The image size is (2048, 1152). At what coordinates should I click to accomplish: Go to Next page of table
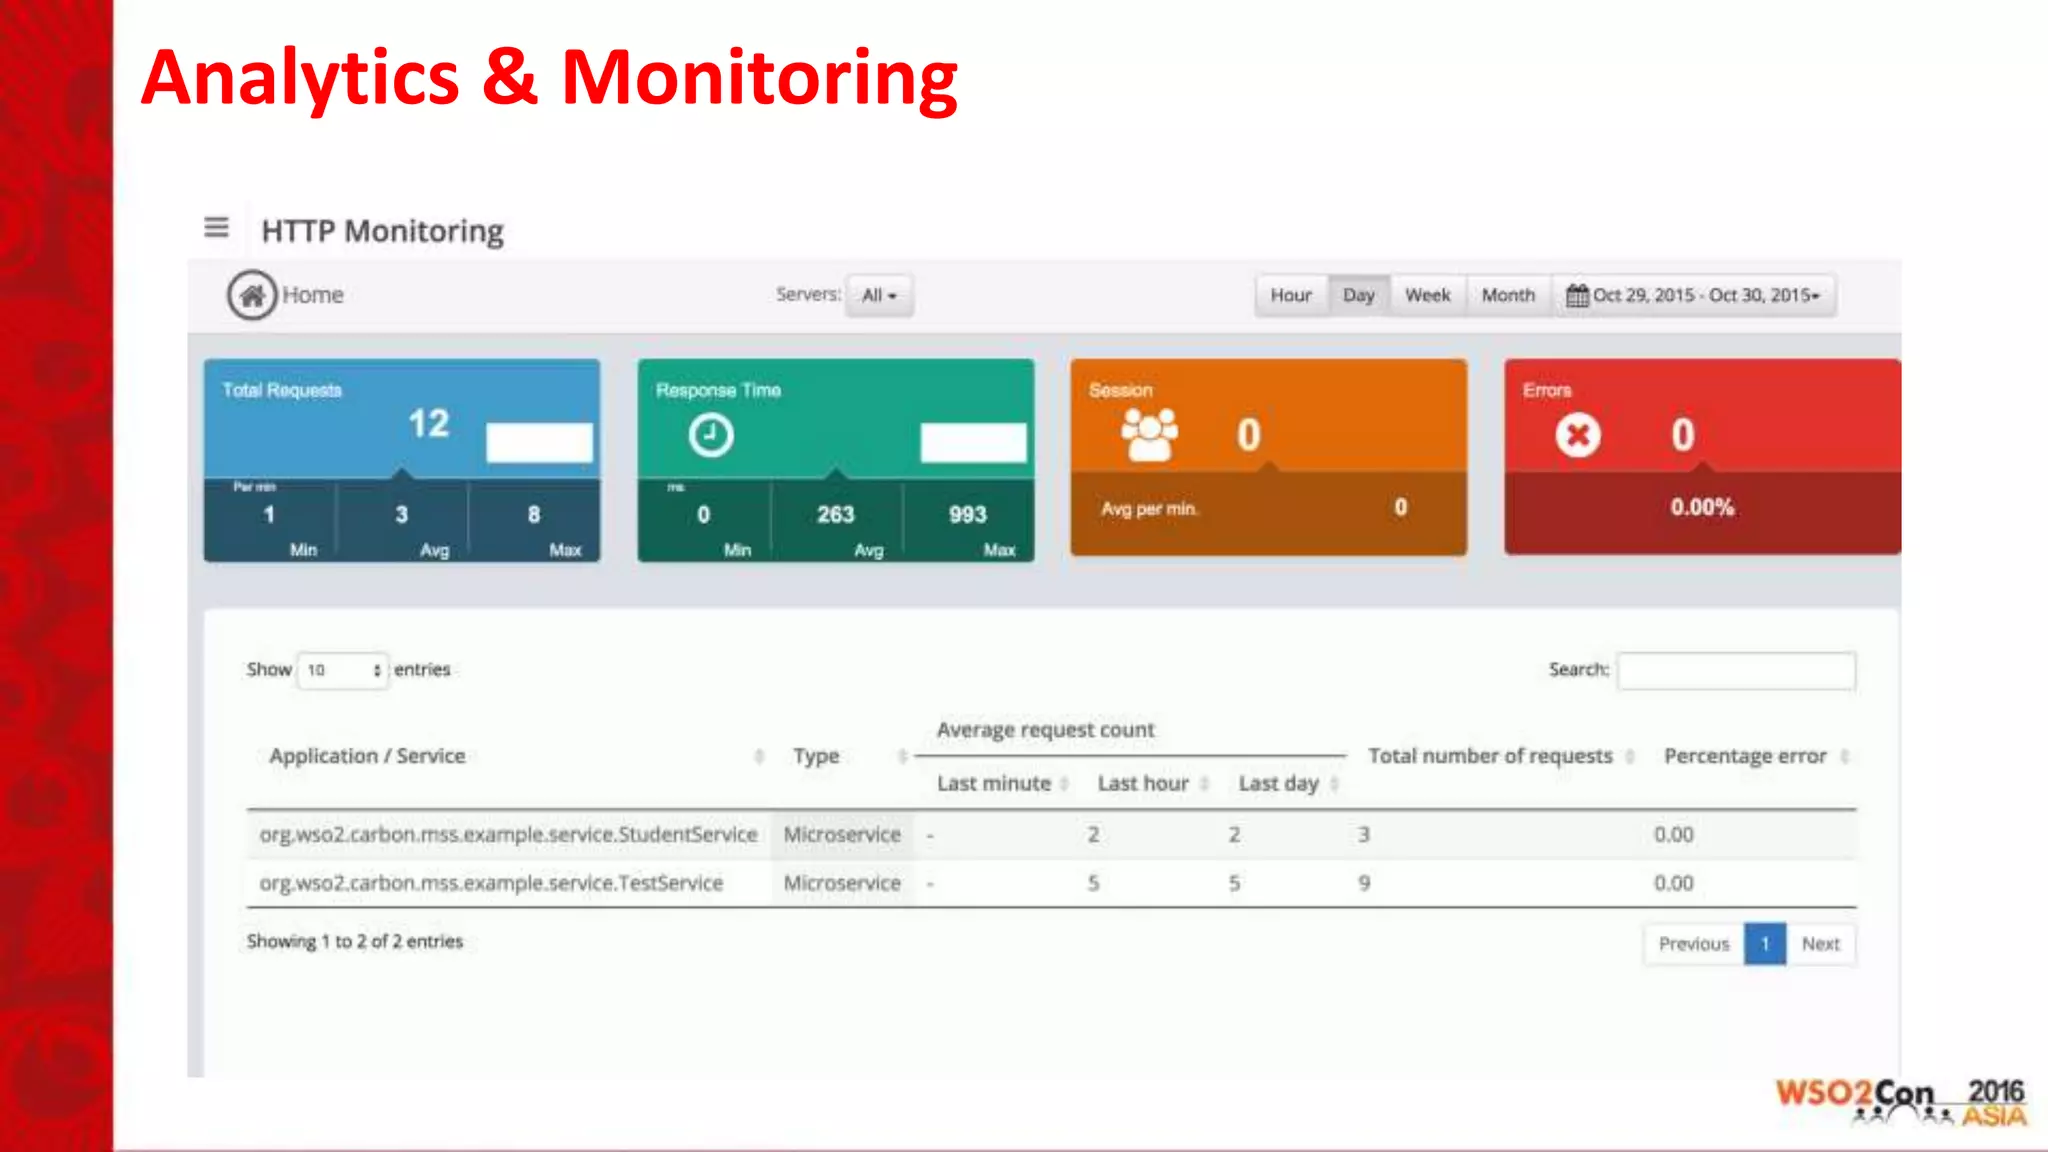pyautogui.click(x=1821, y=944)
